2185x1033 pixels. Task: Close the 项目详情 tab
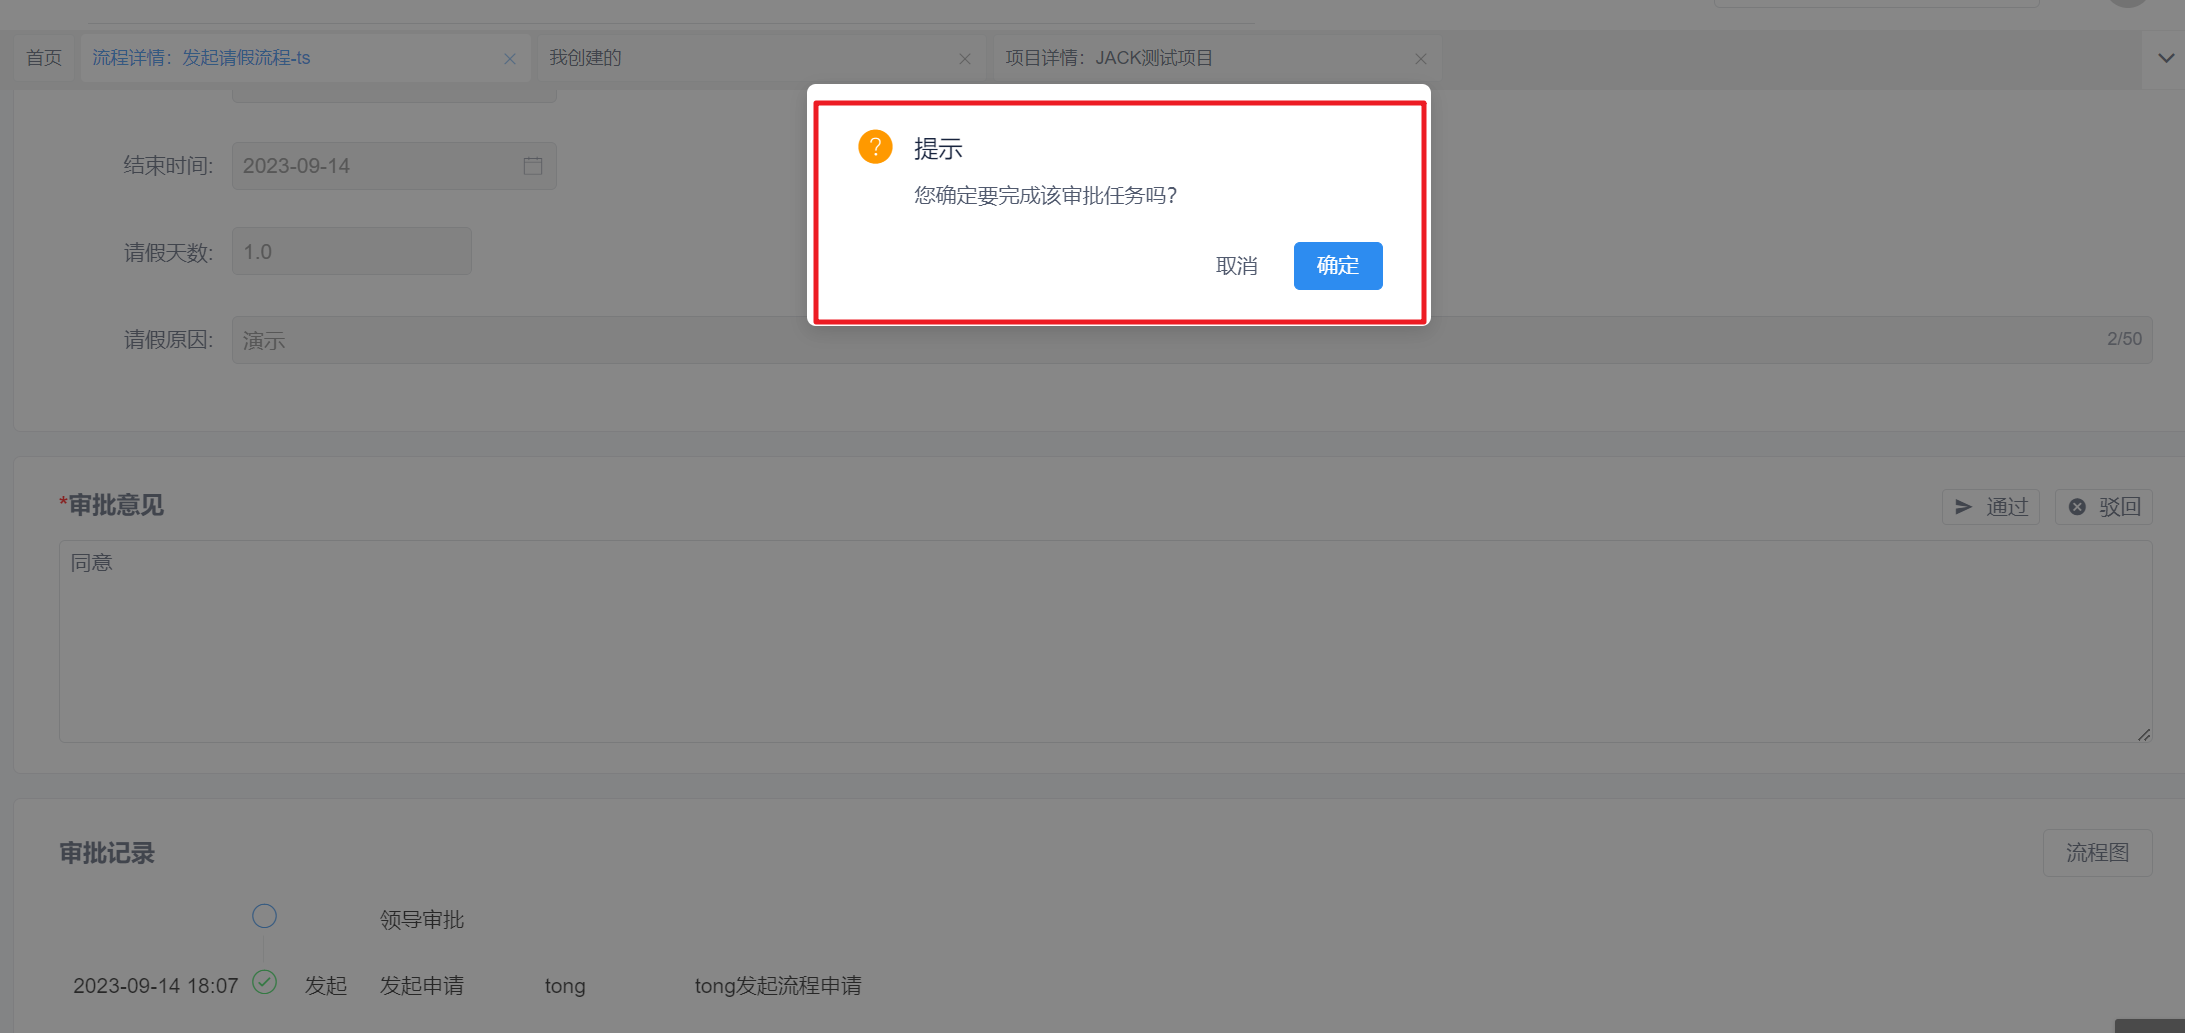[1421, 59]
